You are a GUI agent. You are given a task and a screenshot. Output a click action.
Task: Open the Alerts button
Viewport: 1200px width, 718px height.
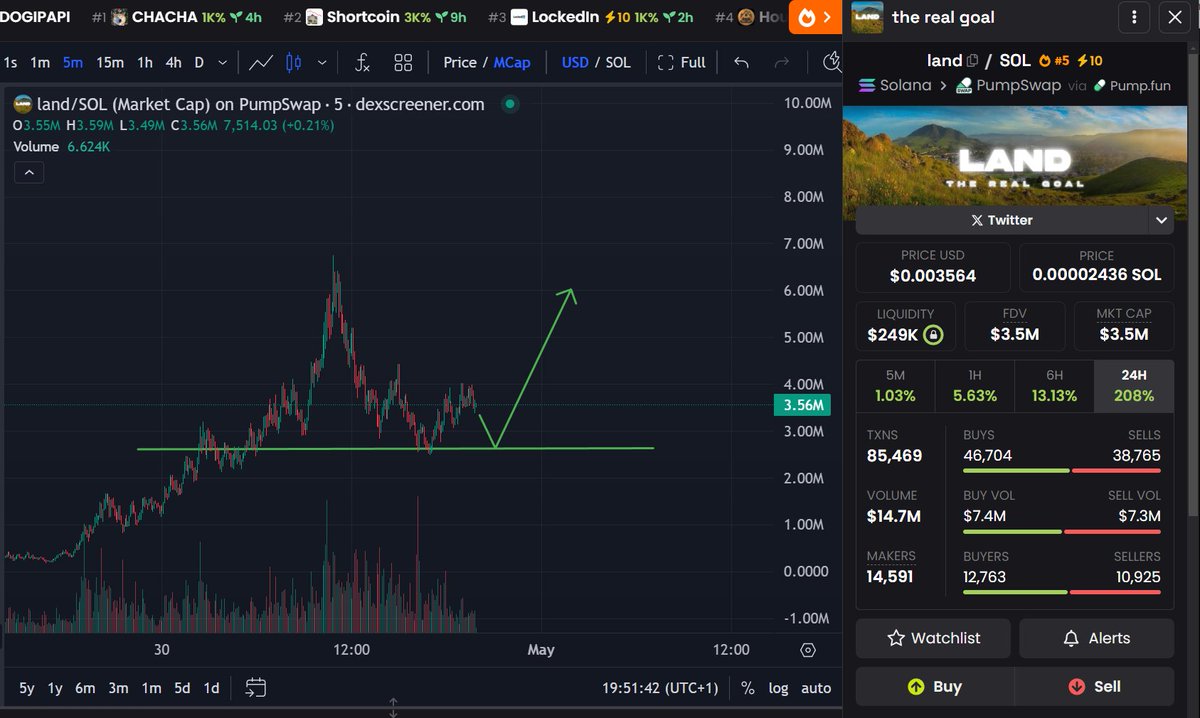pyautogui.click(x=1096, y=638)
